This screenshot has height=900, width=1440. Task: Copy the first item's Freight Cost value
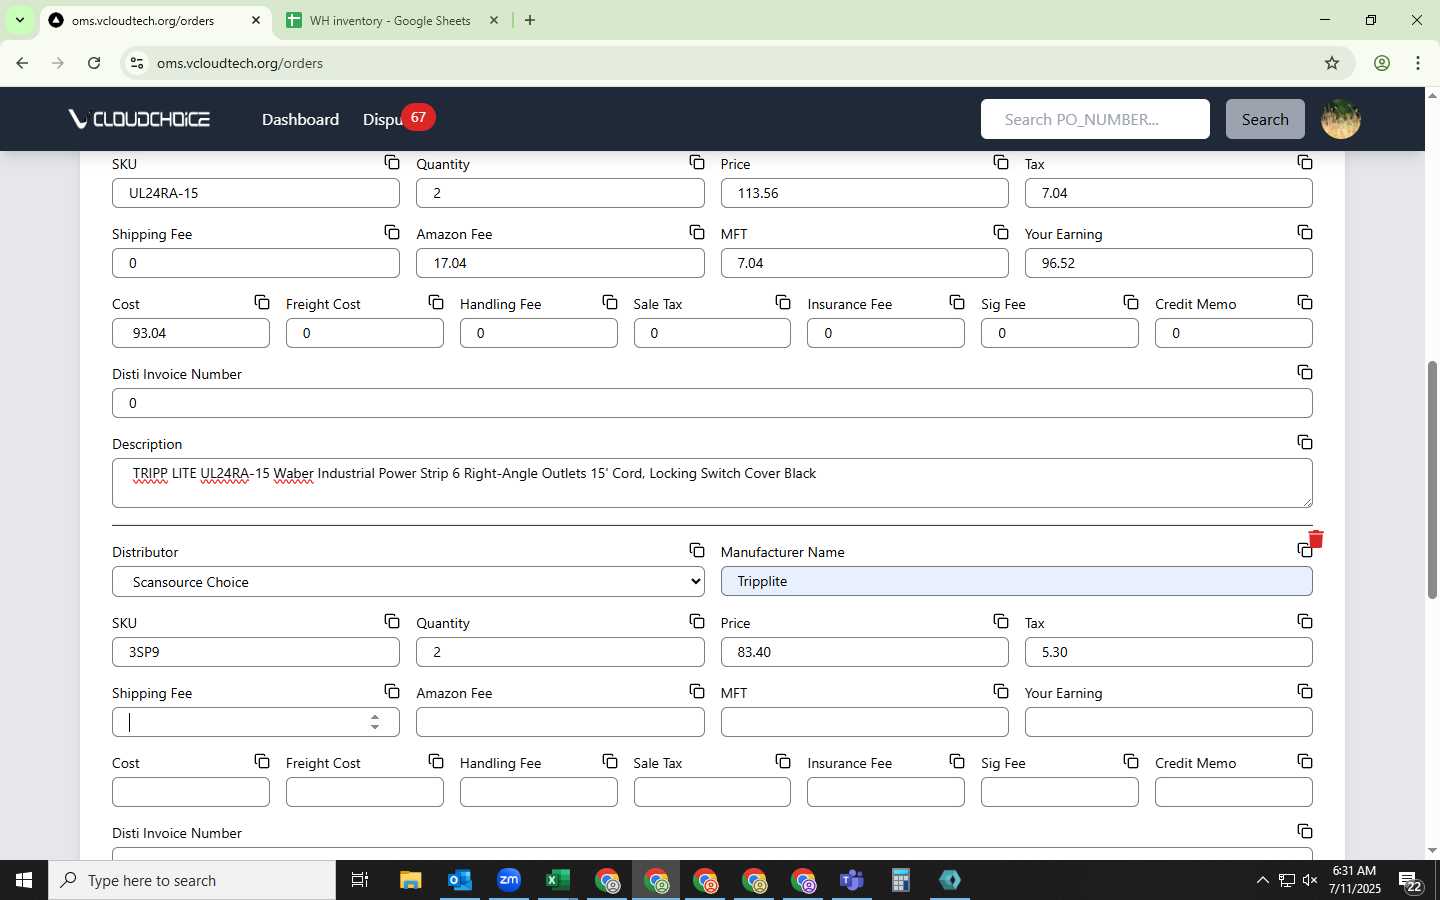[x=436, y=302]
